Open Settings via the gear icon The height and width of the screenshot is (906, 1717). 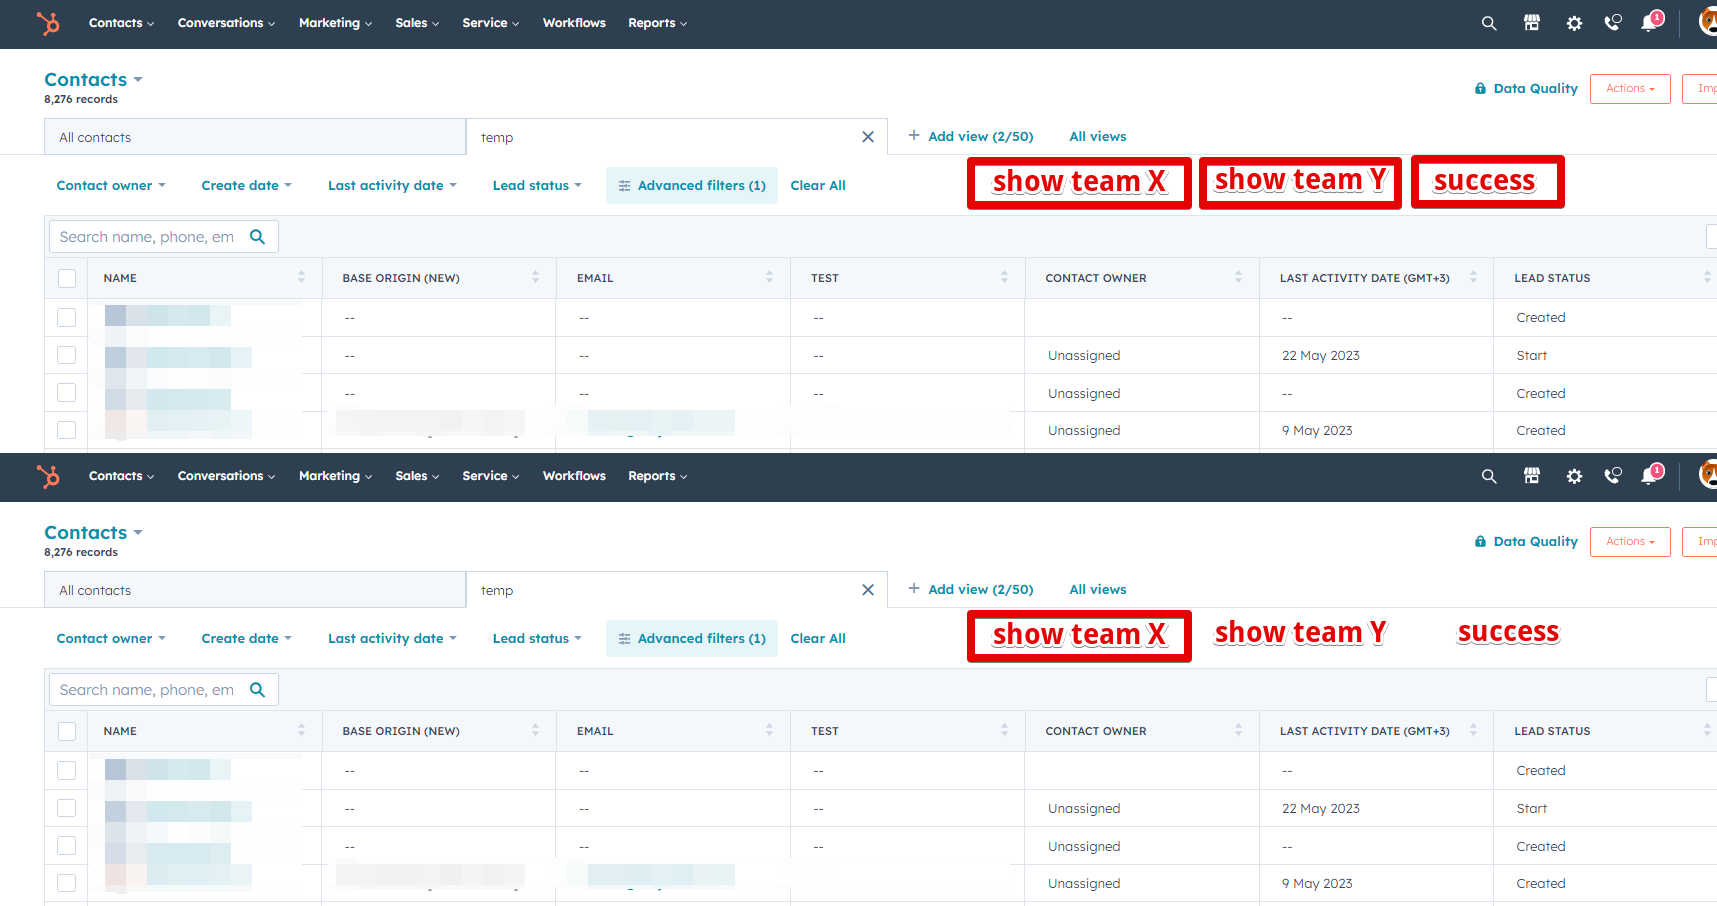tap(1574, 22)
